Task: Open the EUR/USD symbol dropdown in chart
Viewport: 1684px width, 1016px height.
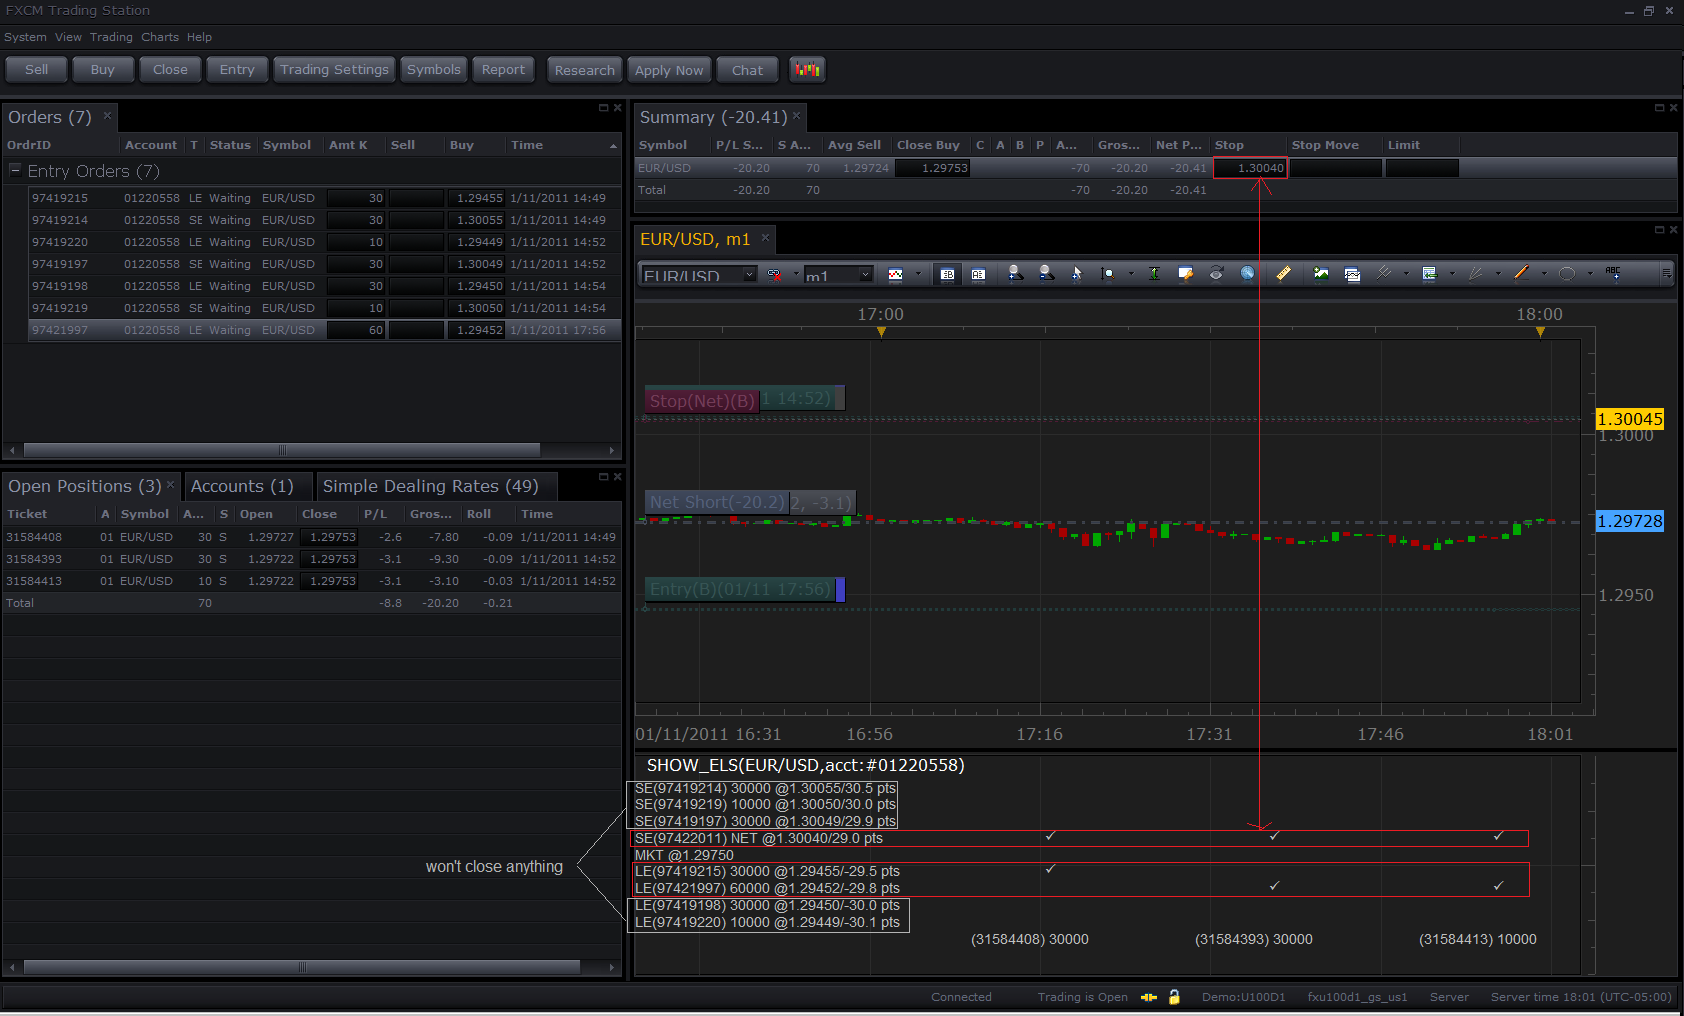Action: pyautogui.click(x=750, y=275)
